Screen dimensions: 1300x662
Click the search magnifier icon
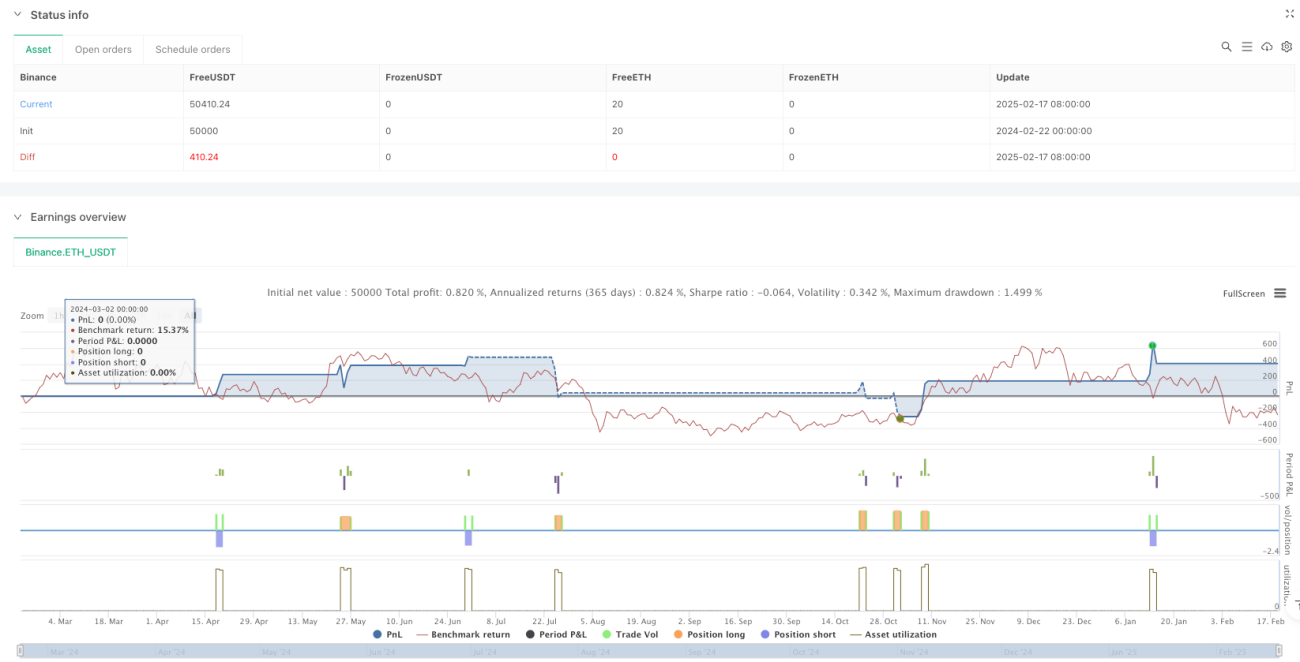point(1227,47)
